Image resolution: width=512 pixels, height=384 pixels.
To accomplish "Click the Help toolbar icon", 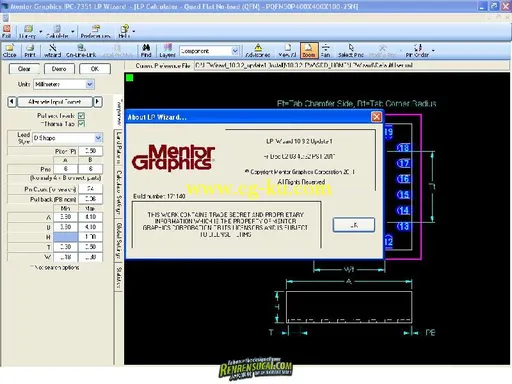I will [x=124, y=31].
